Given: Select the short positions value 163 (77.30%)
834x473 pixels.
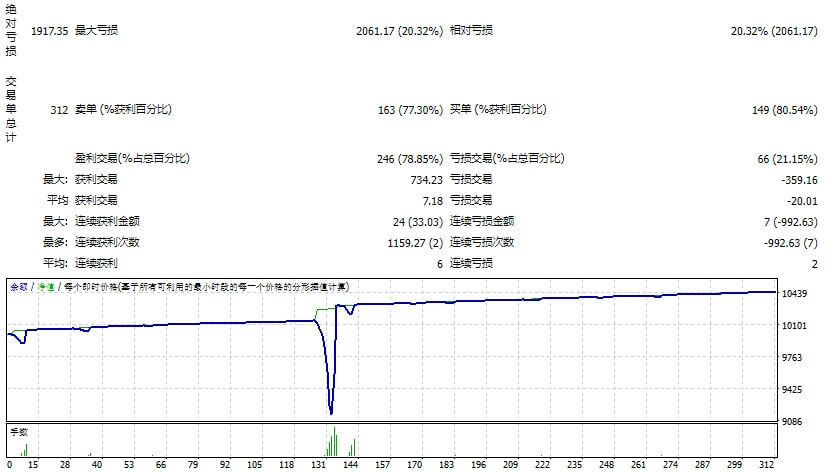Looking at the screenshot, I should [x=411, y=110].
